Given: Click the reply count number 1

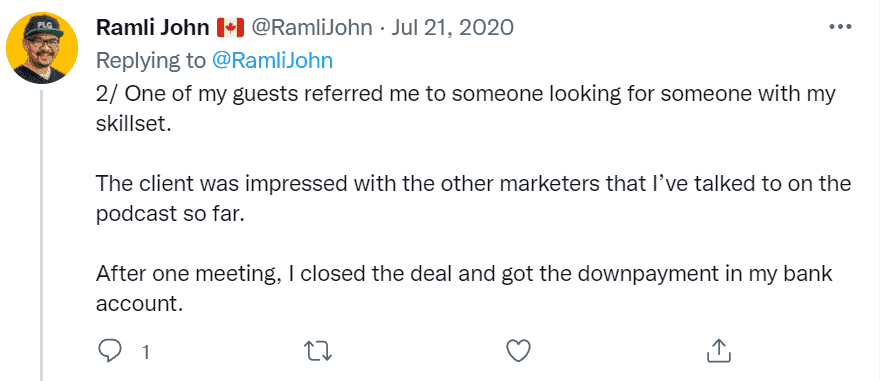Looking at the screenshot, I should tap(146, 352).
